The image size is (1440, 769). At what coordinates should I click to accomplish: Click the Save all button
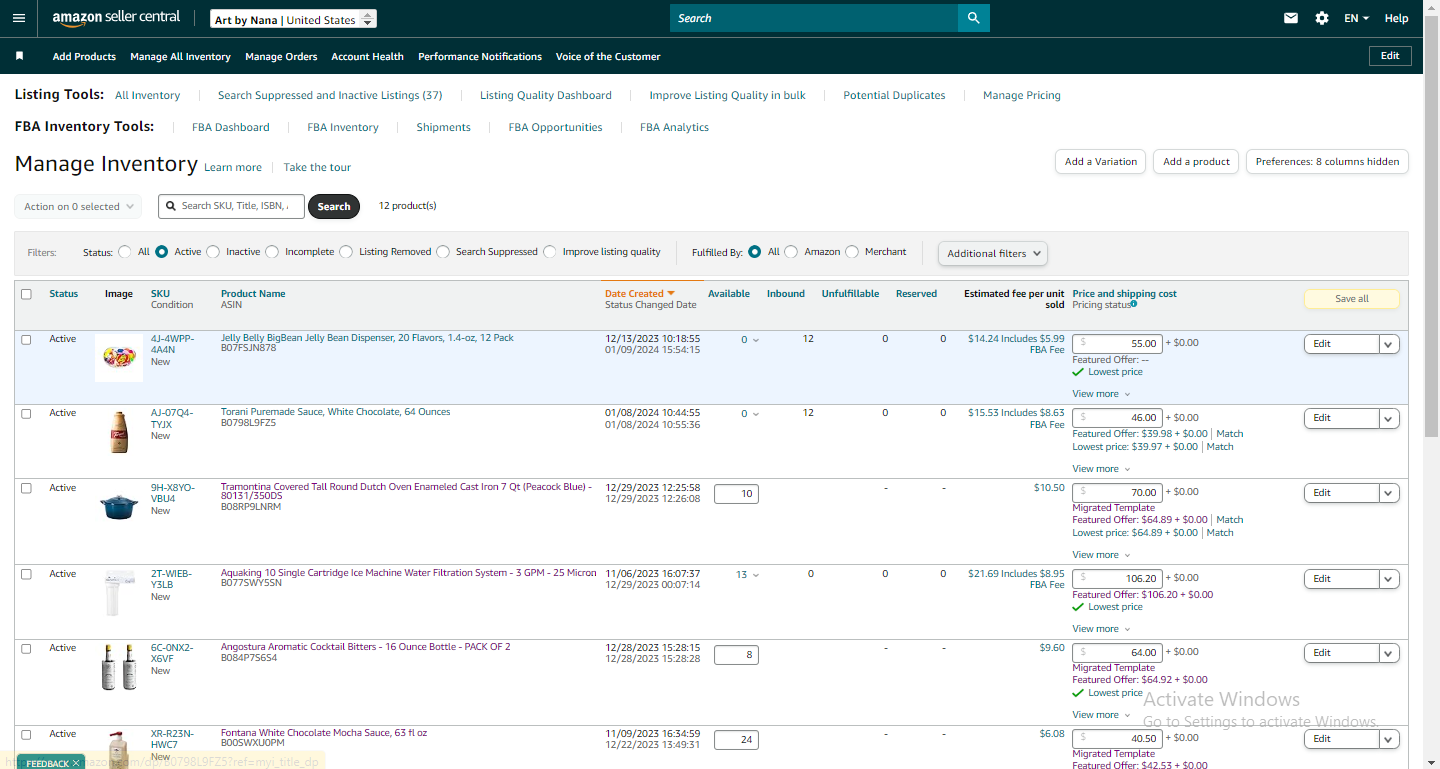pyautogui.click(x=1352, y=299)
